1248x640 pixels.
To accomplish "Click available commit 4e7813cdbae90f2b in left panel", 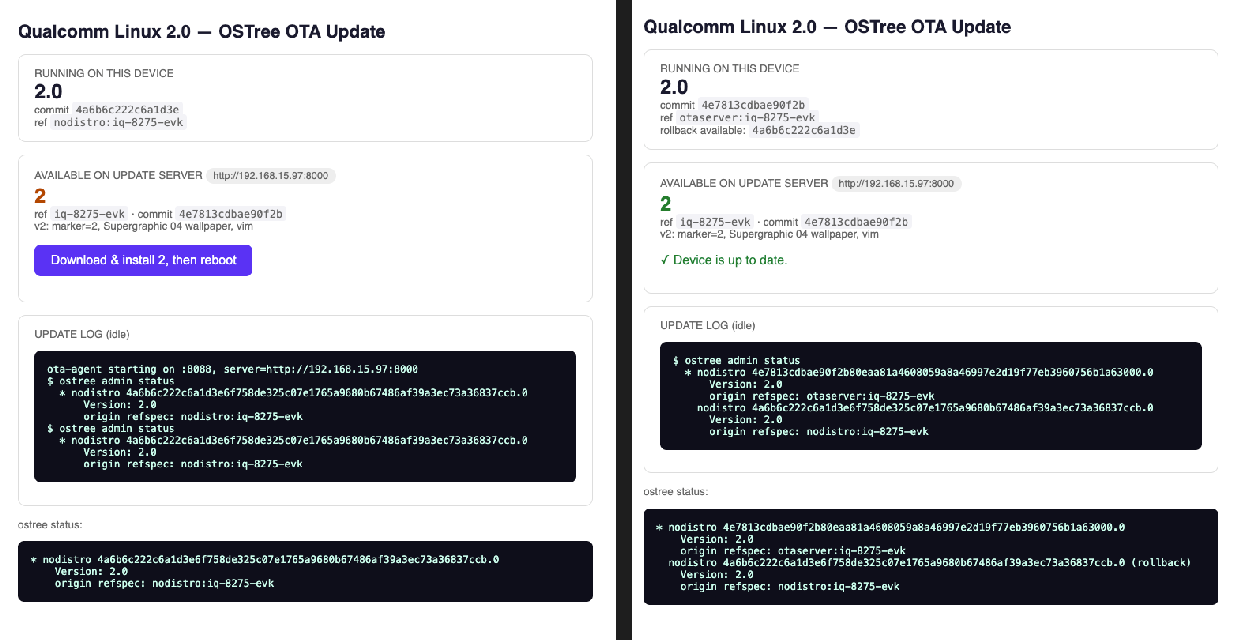I will pyautogui.click(x=230, y=214).
